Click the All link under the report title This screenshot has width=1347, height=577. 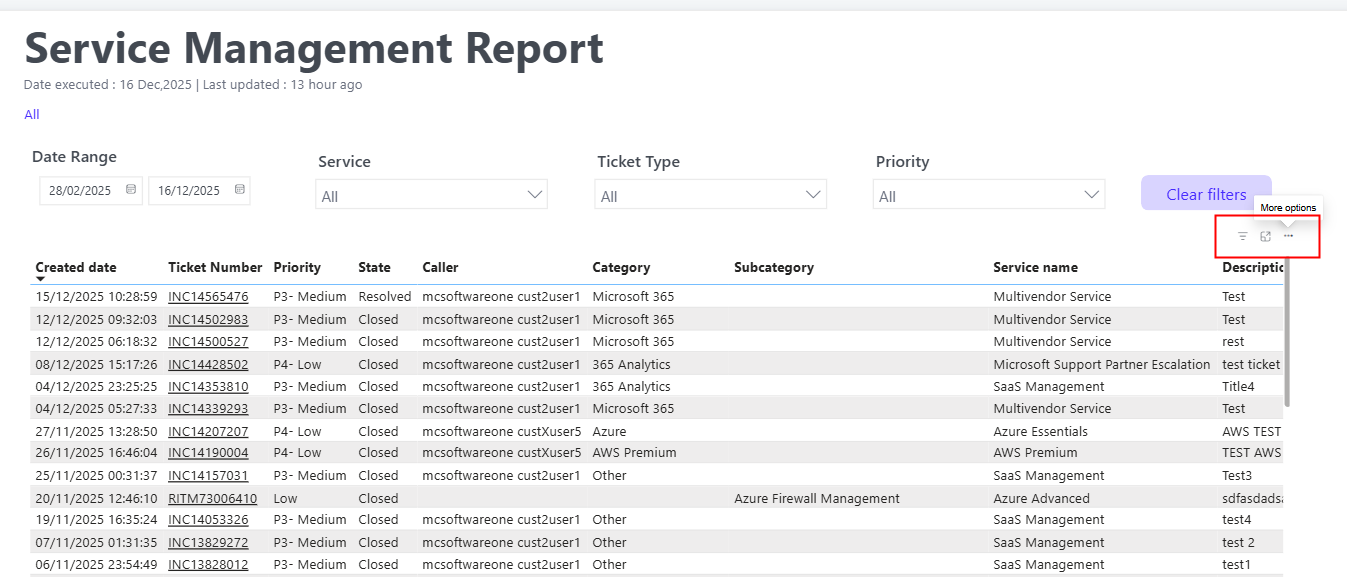[32, 114]
